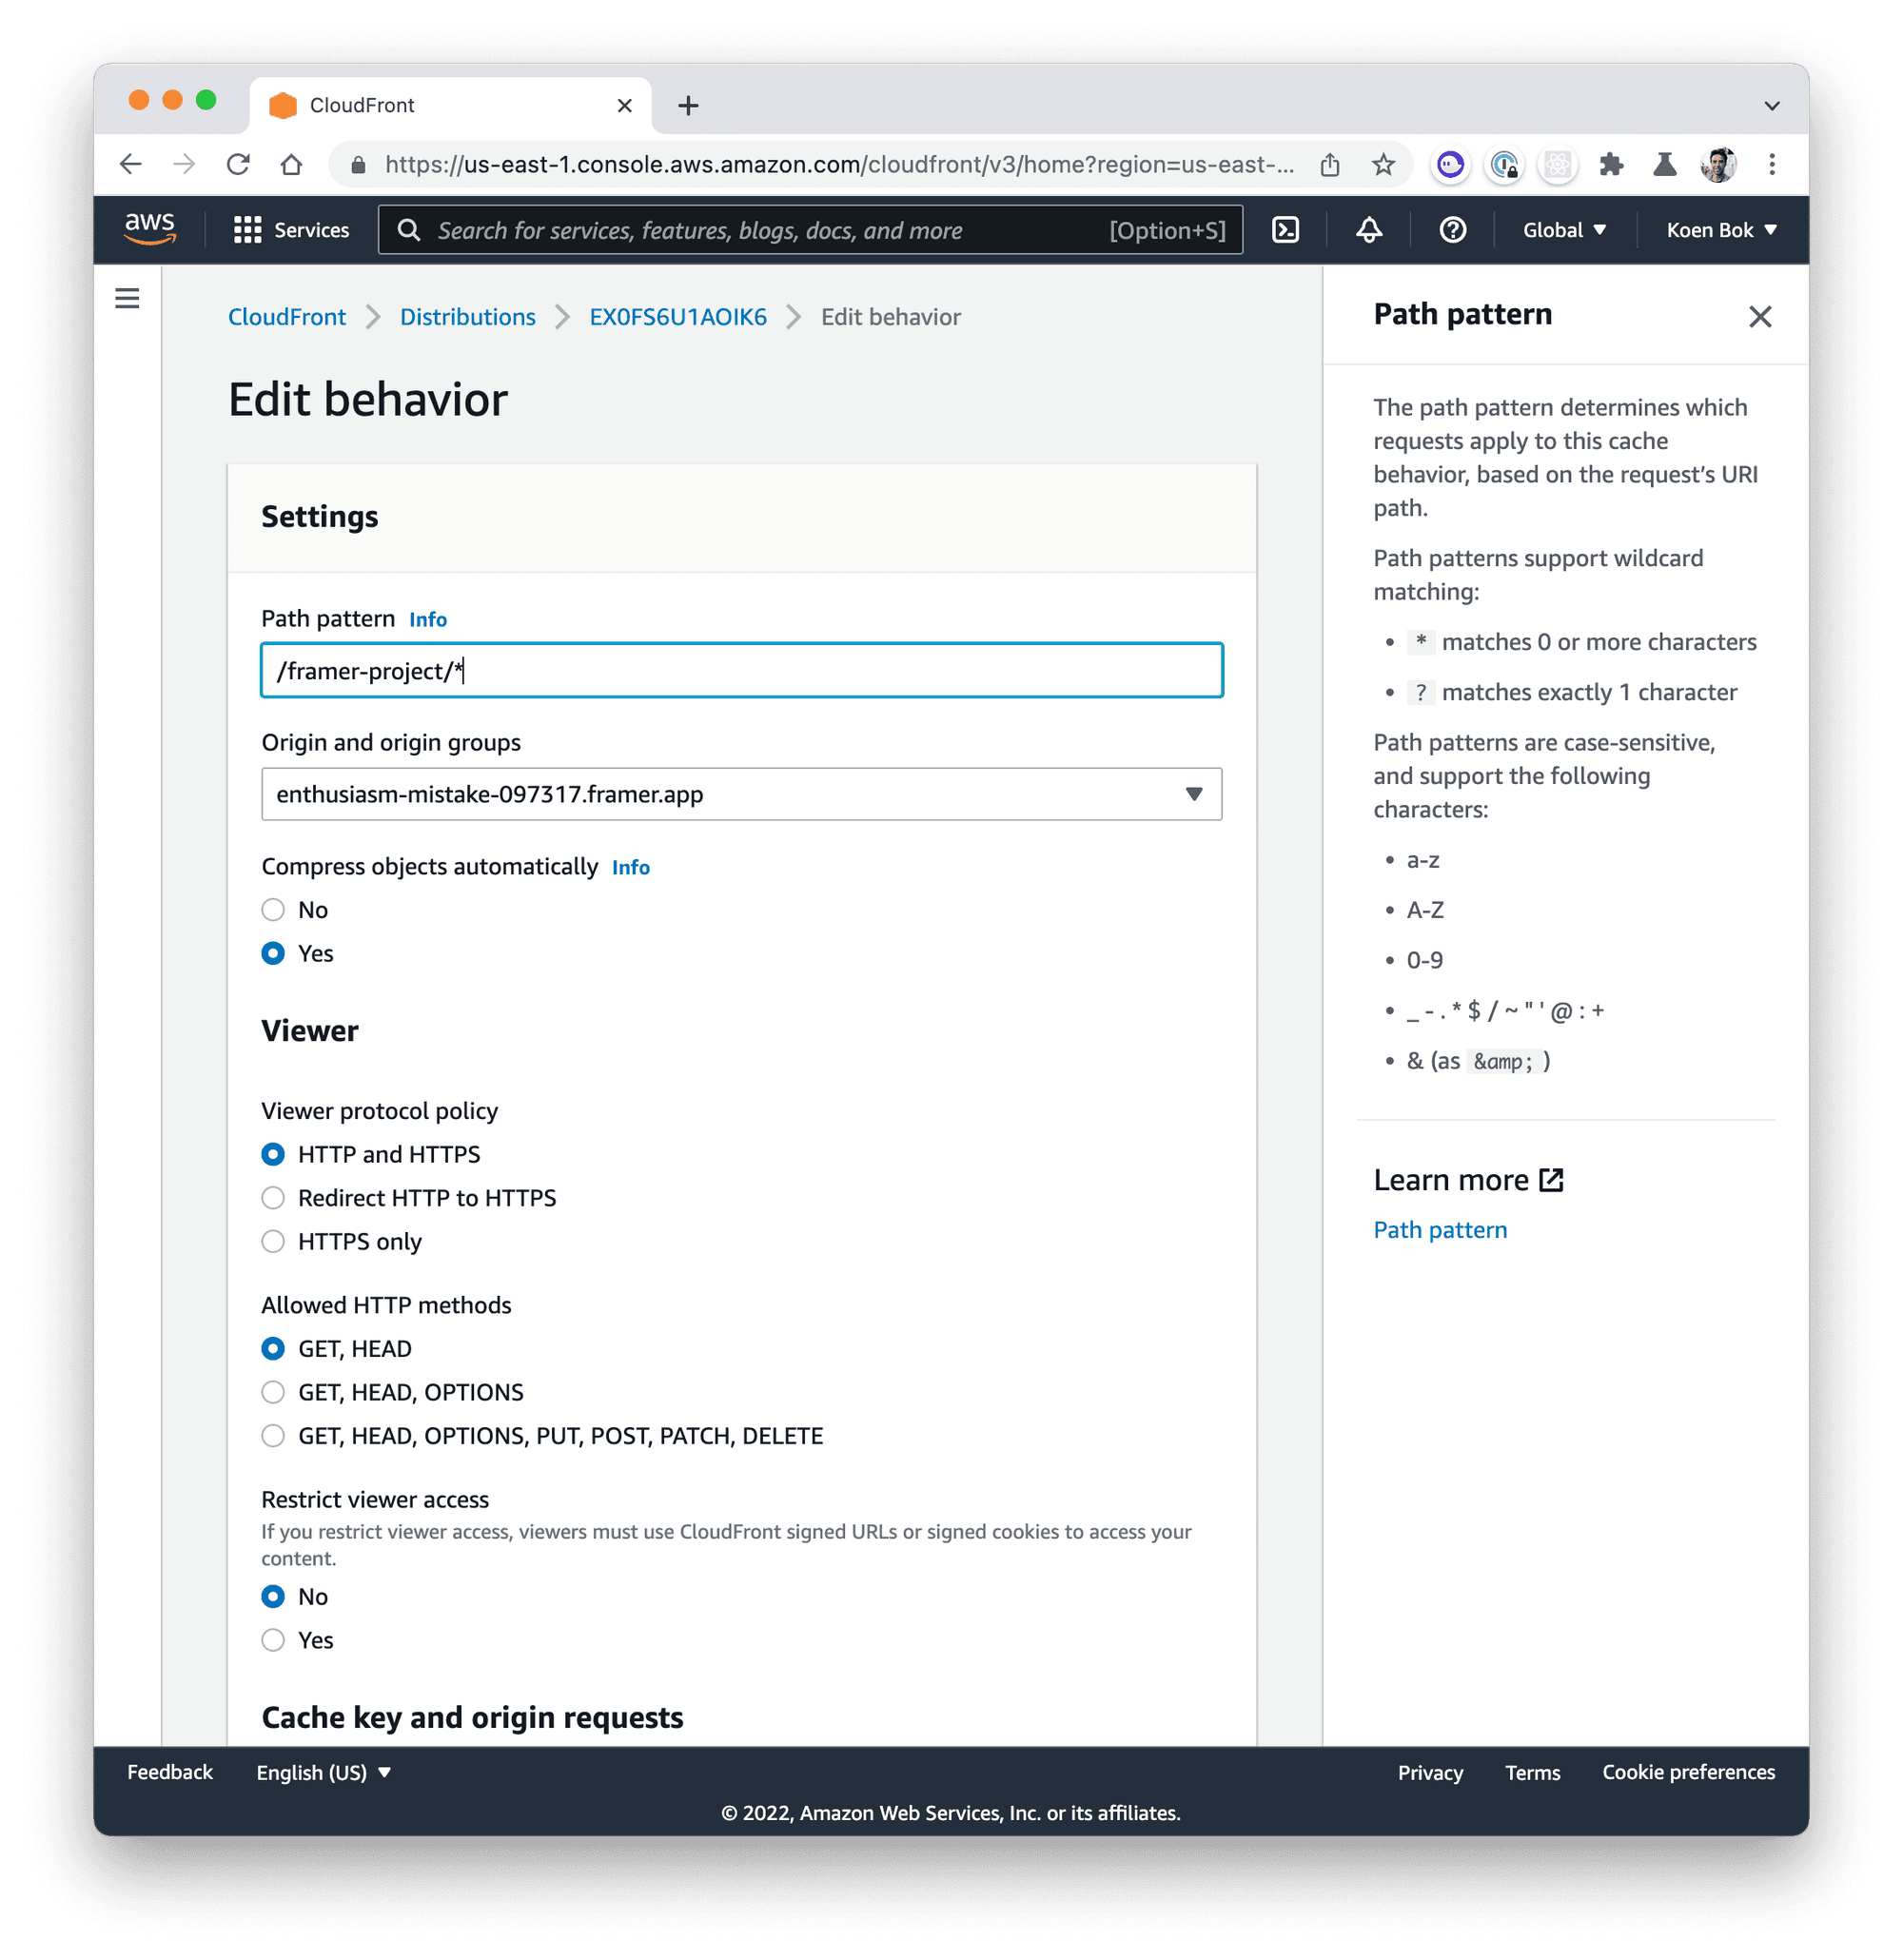Bookmark page with star icon
Screen dimensions: 1903x1960
click(x=1383, y=165)
